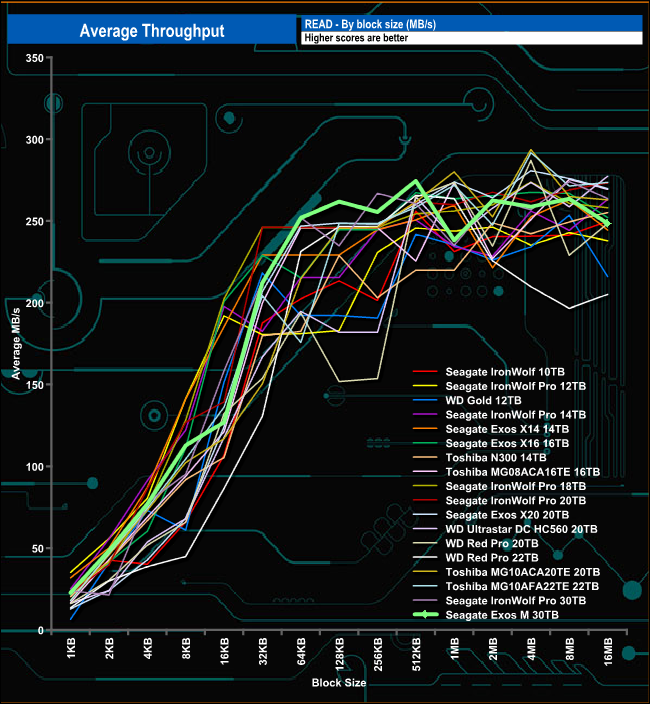This screenshot has width=650, height=704.
Task: Select 'Toshiba MG10AFA22TE 22TB' legend label
Action: (x=522, y=587)
